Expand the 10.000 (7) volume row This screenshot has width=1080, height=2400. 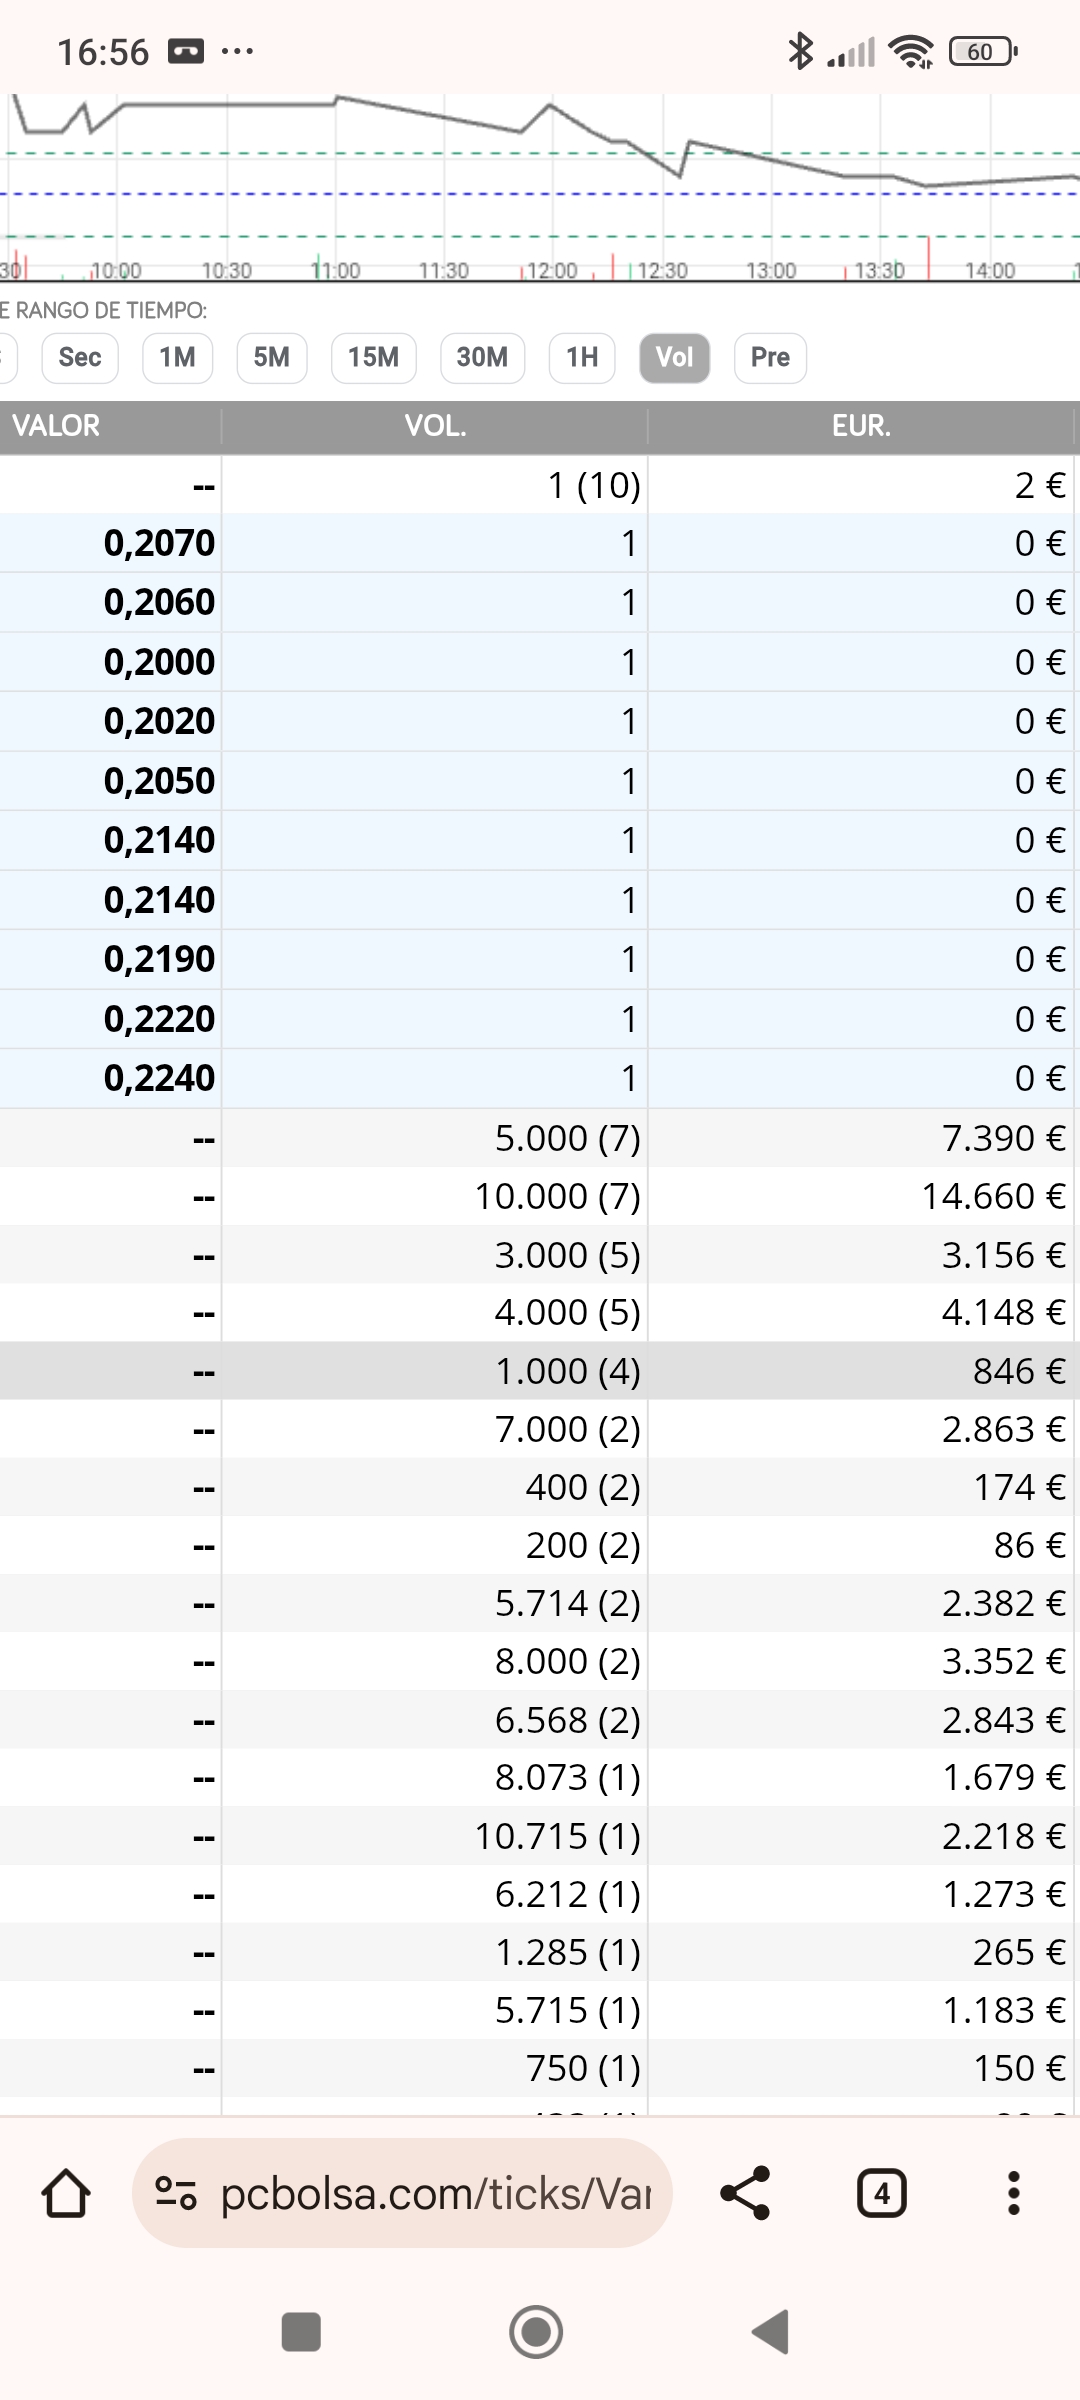click(540, 1196)
